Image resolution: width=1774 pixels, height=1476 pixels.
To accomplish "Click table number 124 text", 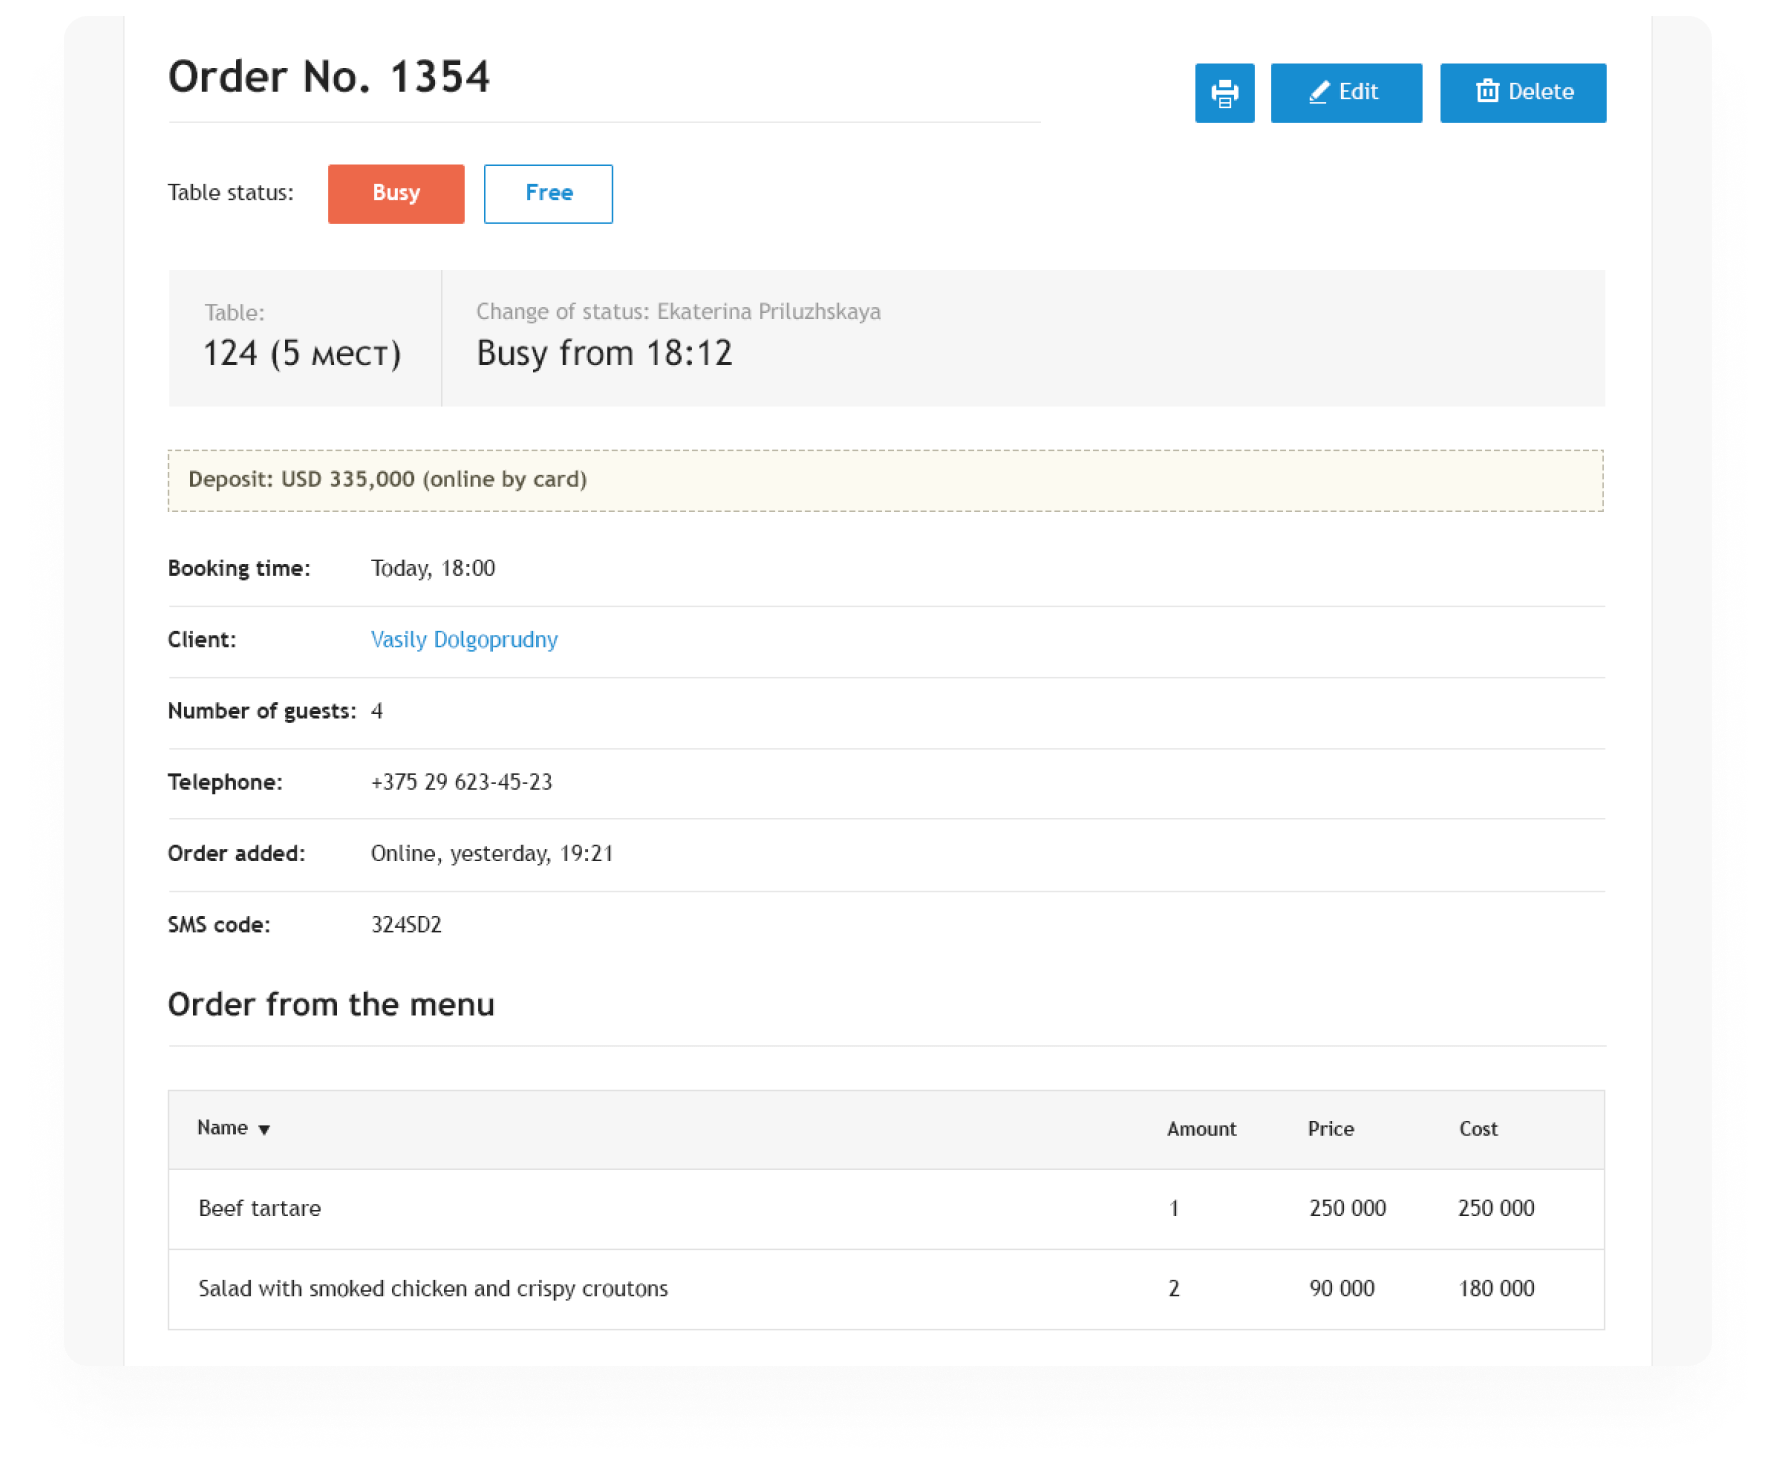I will 302,354.
